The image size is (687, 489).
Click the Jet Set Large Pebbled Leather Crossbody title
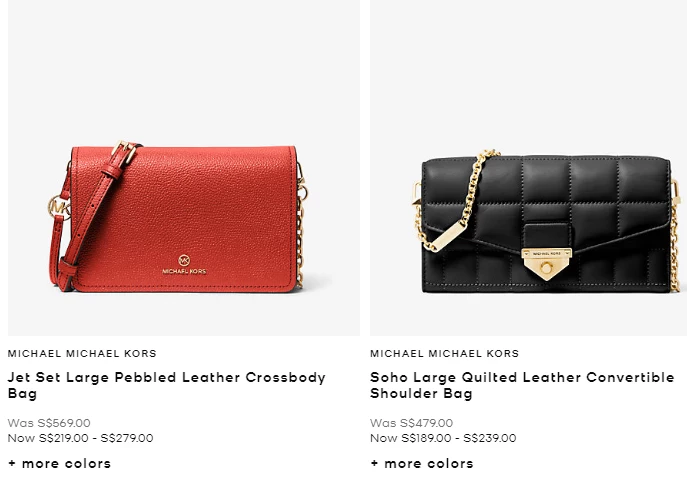(166, 385)
